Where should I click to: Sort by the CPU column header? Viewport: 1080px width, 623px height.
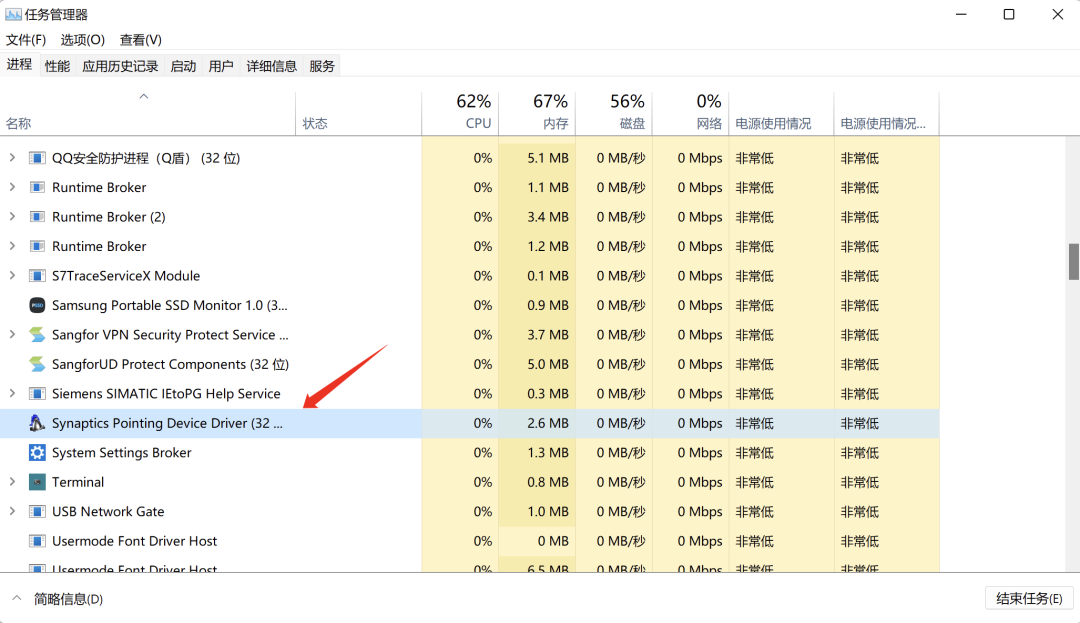coord(460,114)
